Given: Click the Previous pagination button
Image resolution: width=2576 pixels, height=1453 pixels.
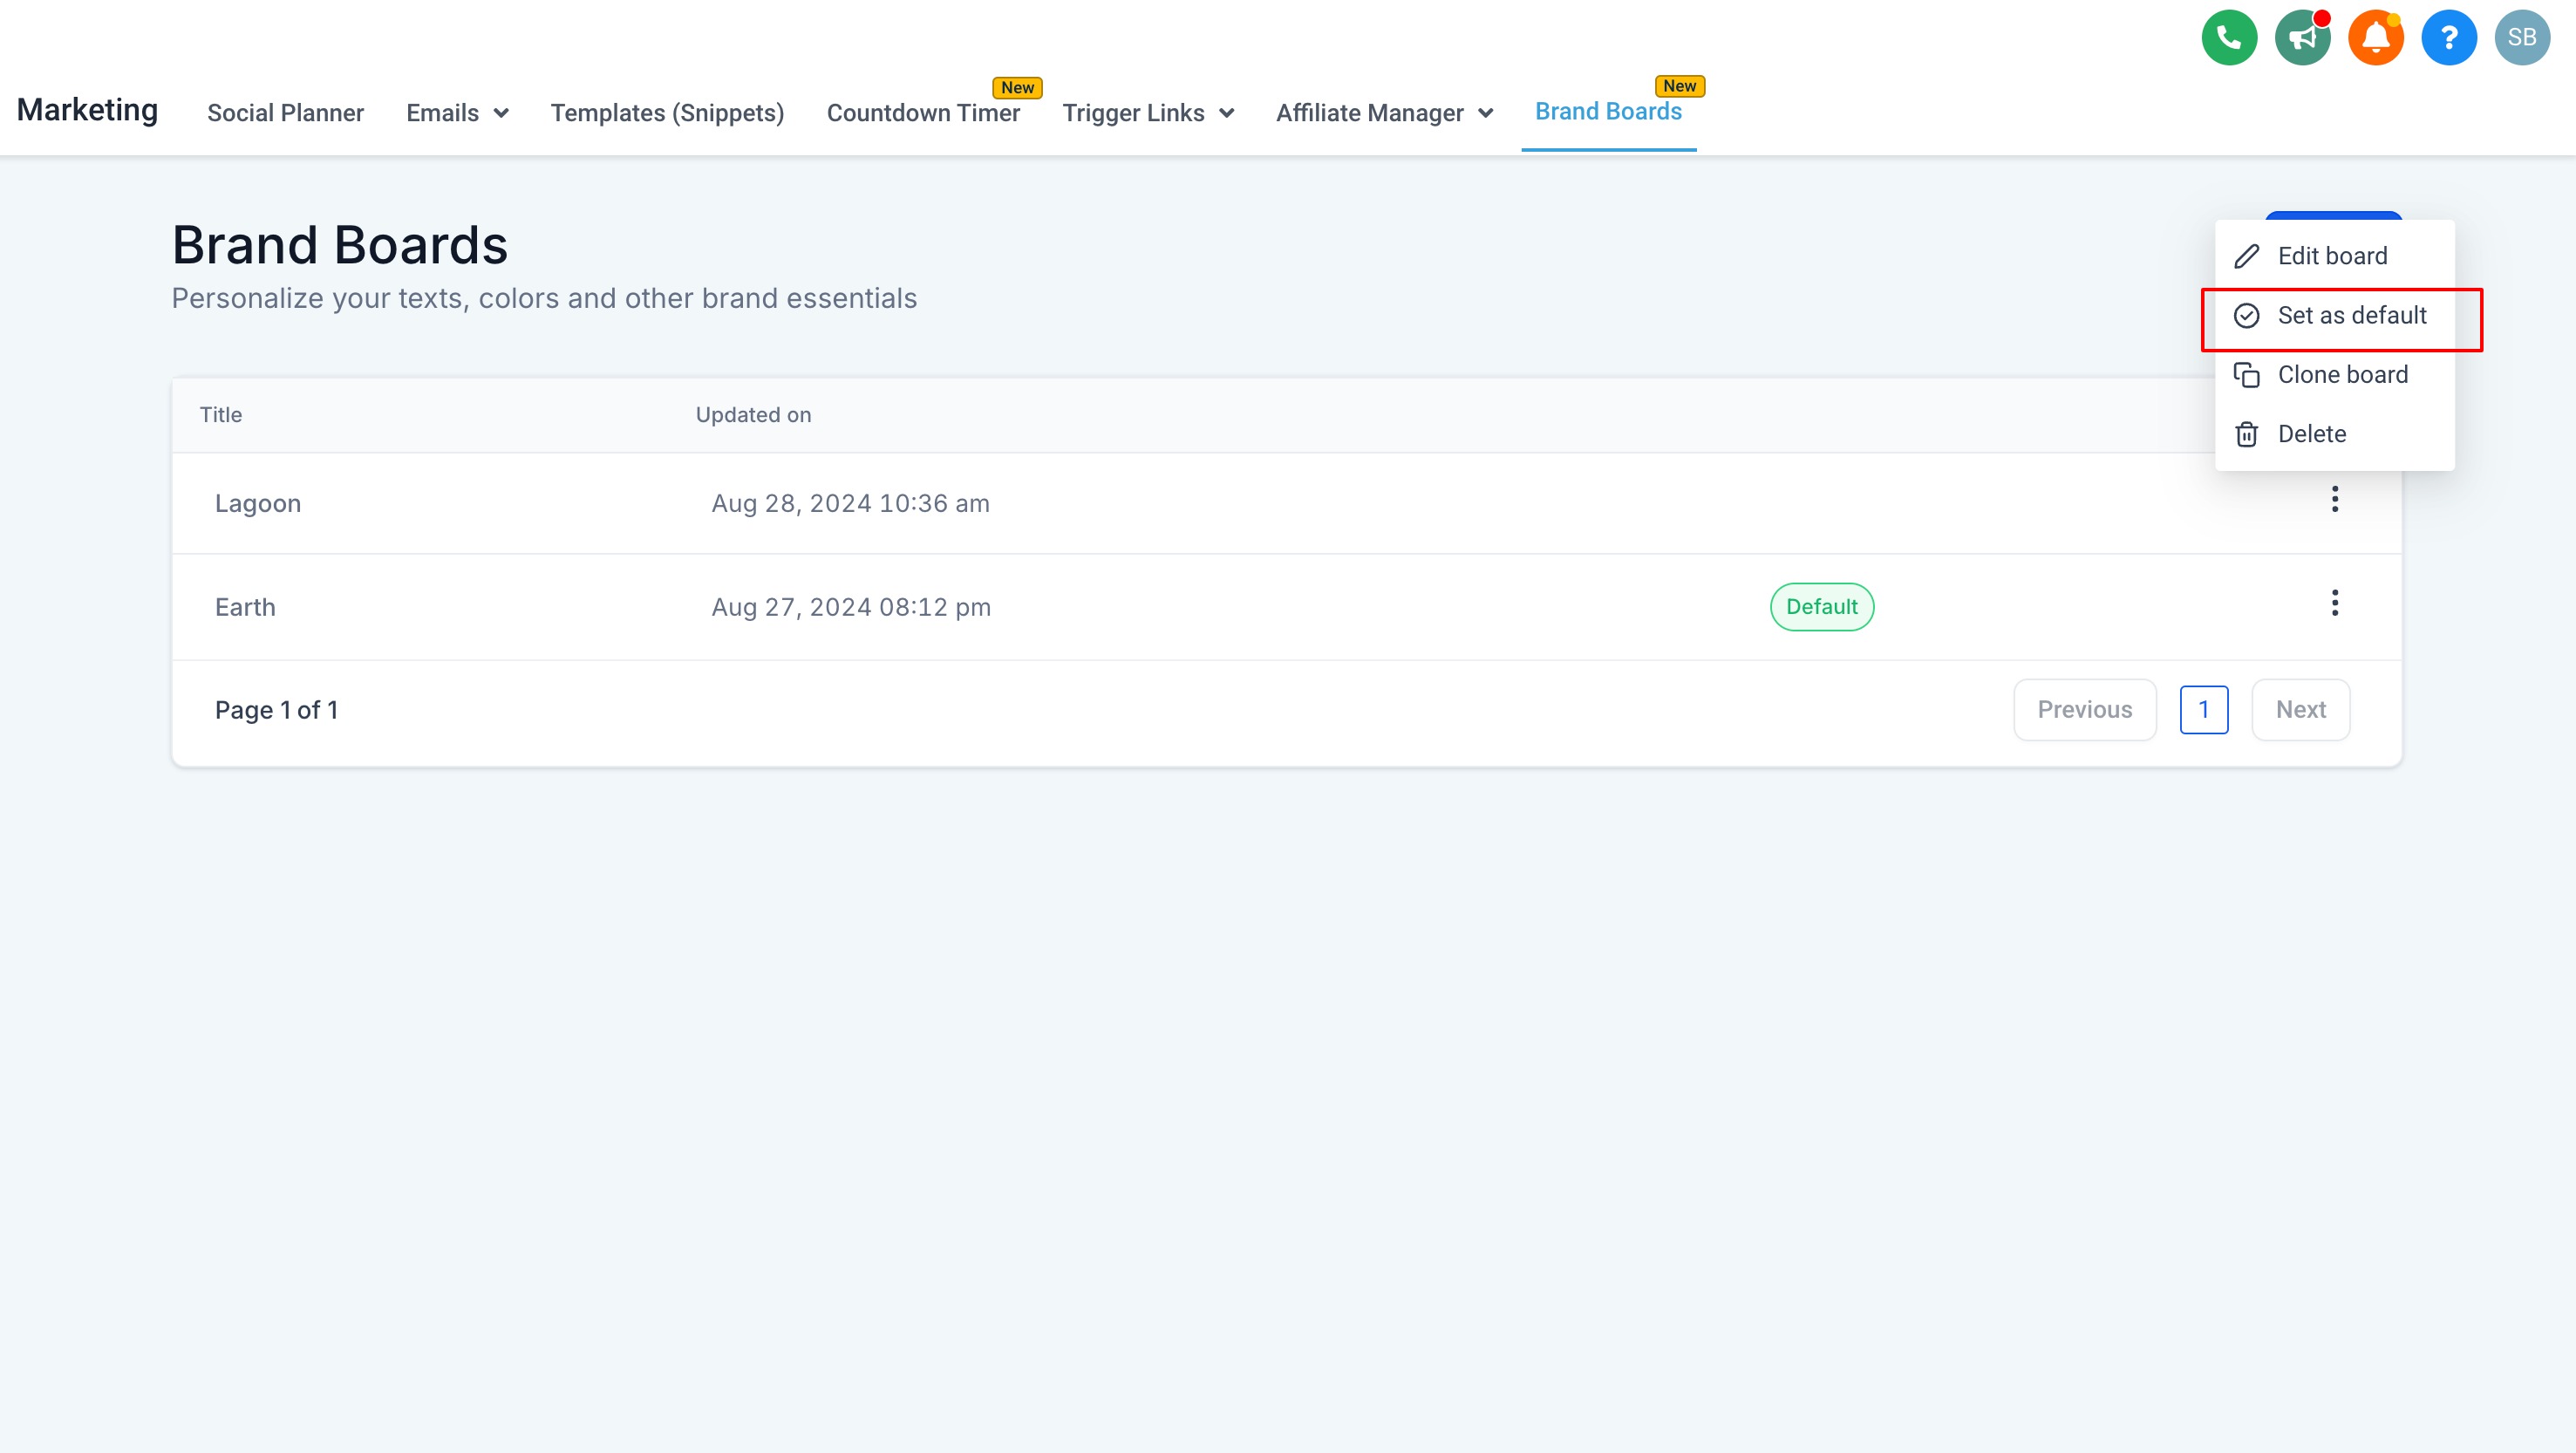Looking at the screenshot, I should point(2084,710).
